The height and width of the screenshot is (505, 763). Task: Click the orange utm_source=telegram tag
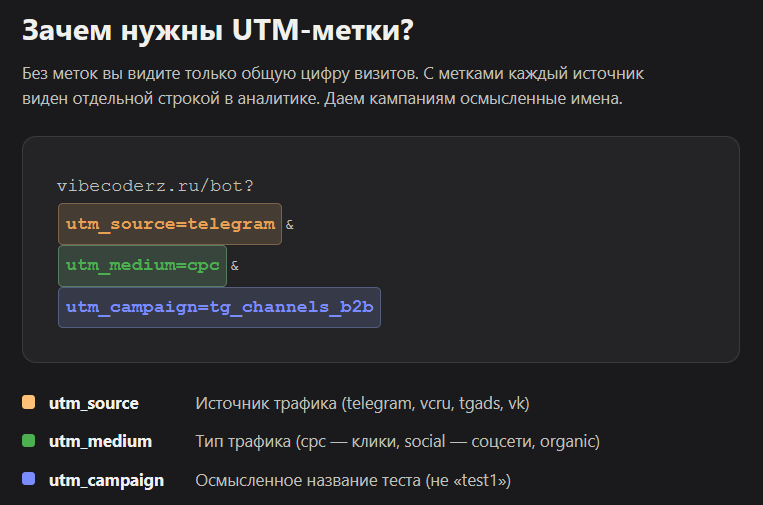[170, 224]
